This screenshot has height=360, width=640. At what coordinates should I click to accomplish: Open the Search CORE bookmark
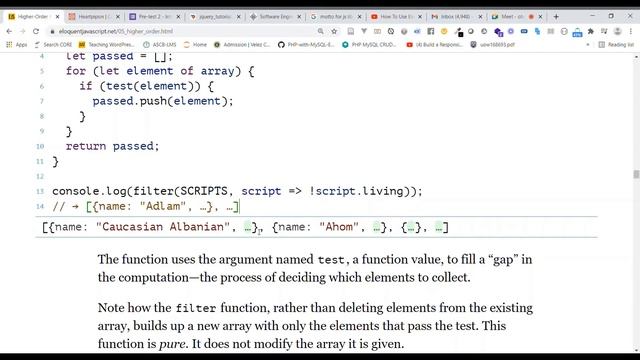(53, 44)
